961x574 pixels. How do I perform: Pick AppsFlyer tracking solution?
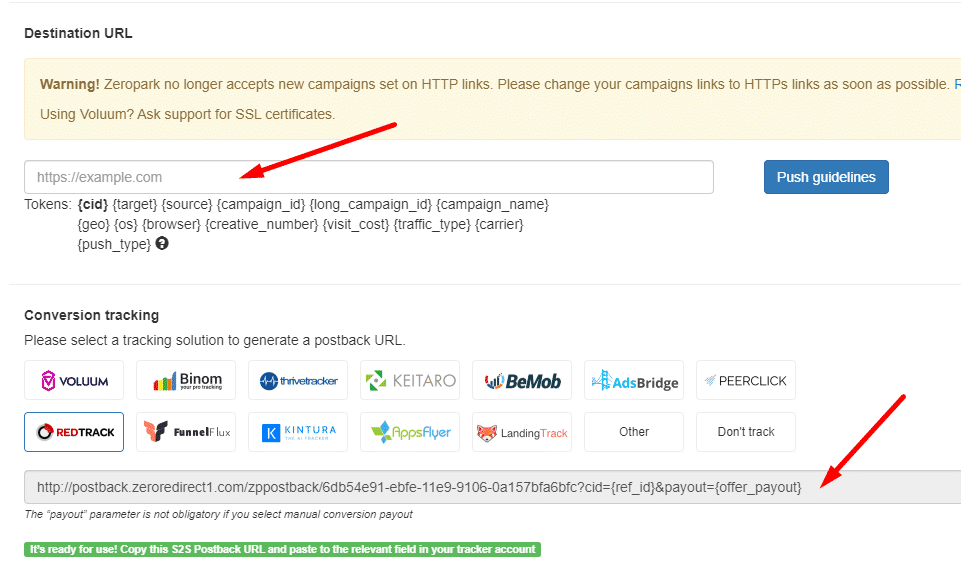point(410,432)
